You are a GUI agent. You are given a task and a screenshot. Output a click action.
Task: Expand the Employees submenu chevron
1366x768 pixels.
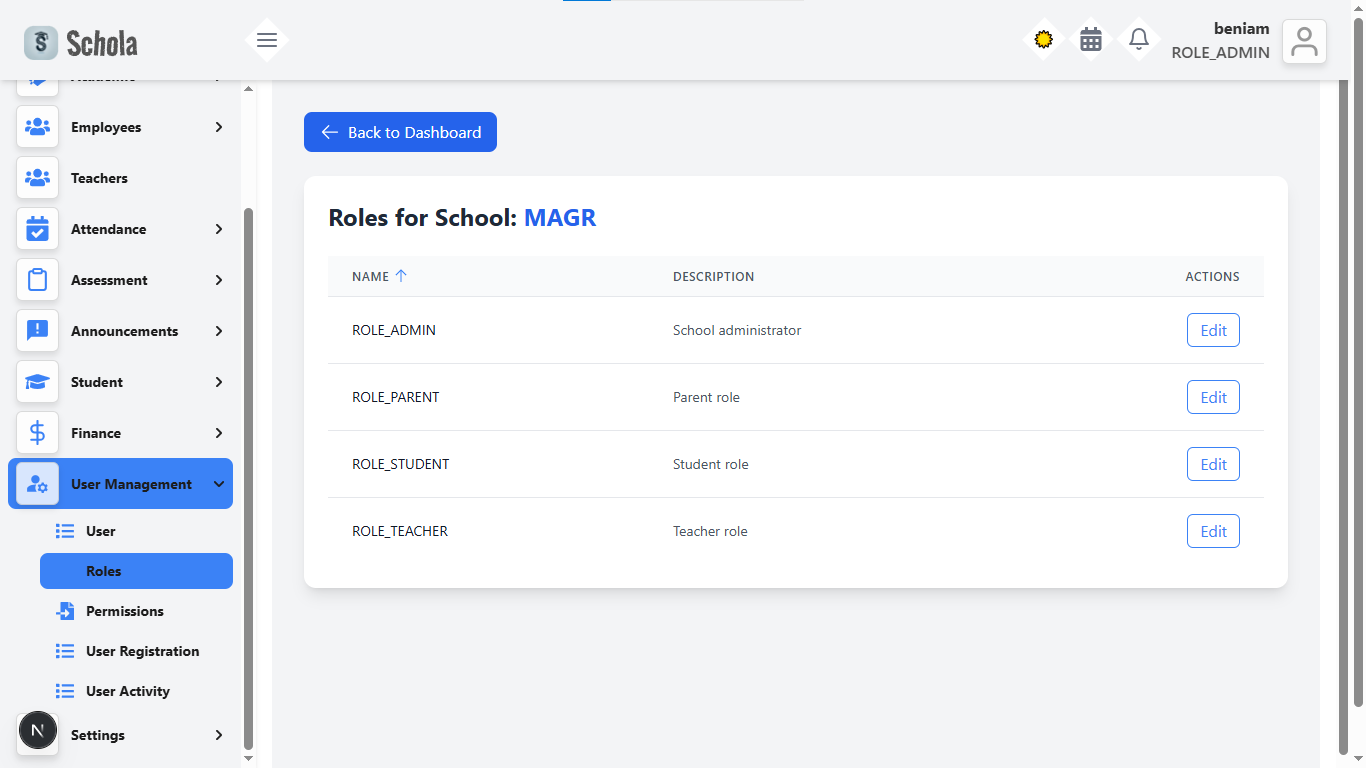click(x=219, y=127)
